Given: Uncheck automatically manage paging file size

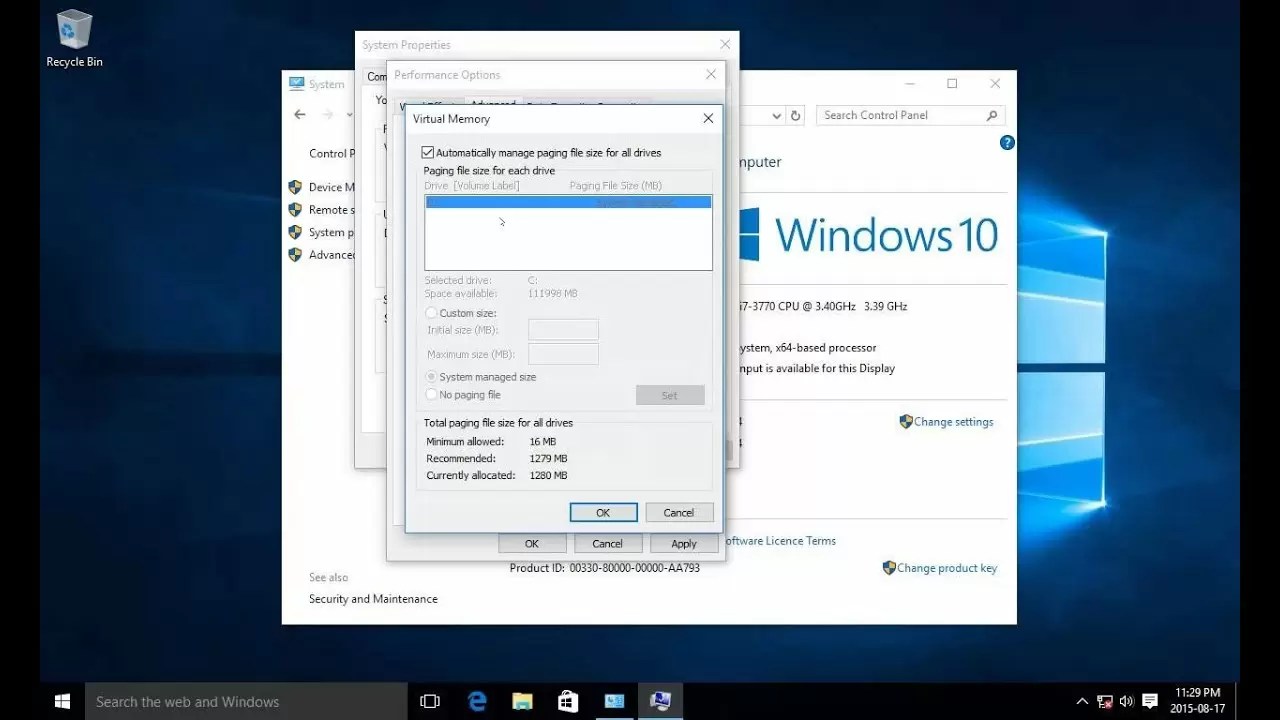Looking at the screenshot, I should click(427, 152).
